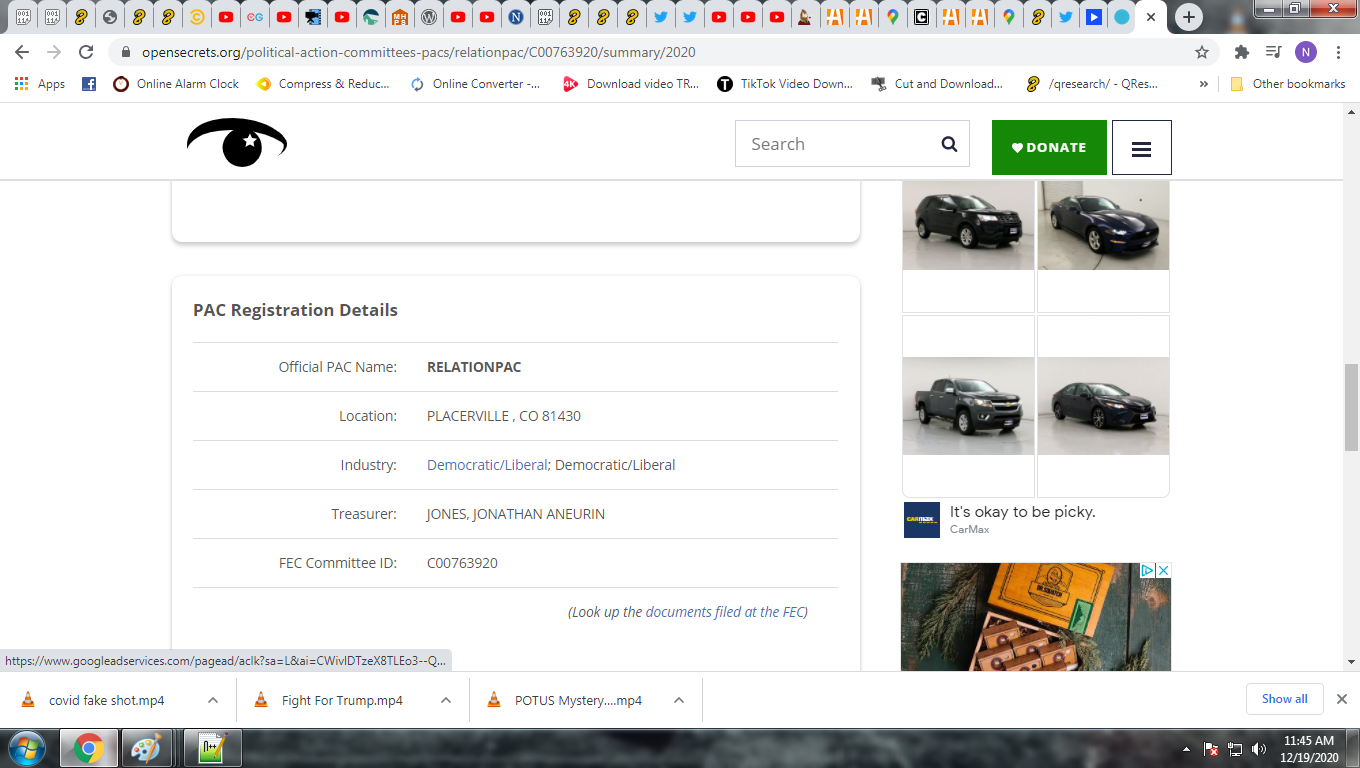Open the notepad app in the taskbar

point(213,748)
